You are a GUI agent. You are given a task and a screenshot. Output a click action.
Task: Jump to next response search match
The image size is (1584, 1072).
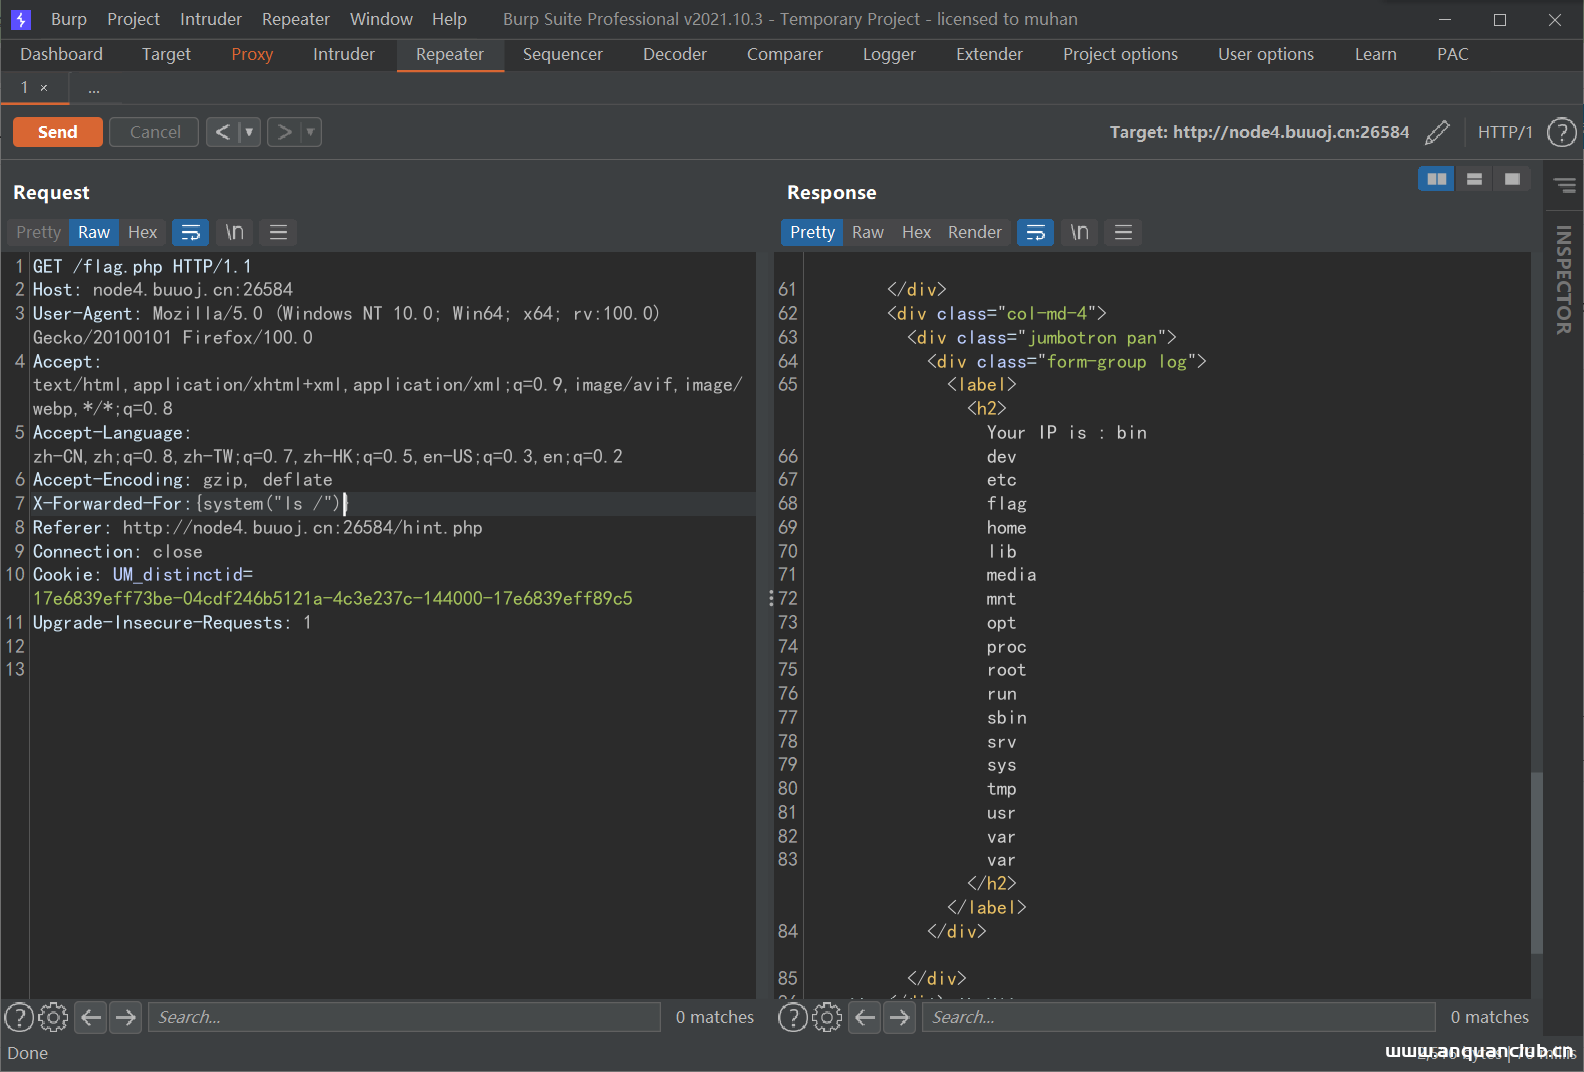pos(900,1017)
